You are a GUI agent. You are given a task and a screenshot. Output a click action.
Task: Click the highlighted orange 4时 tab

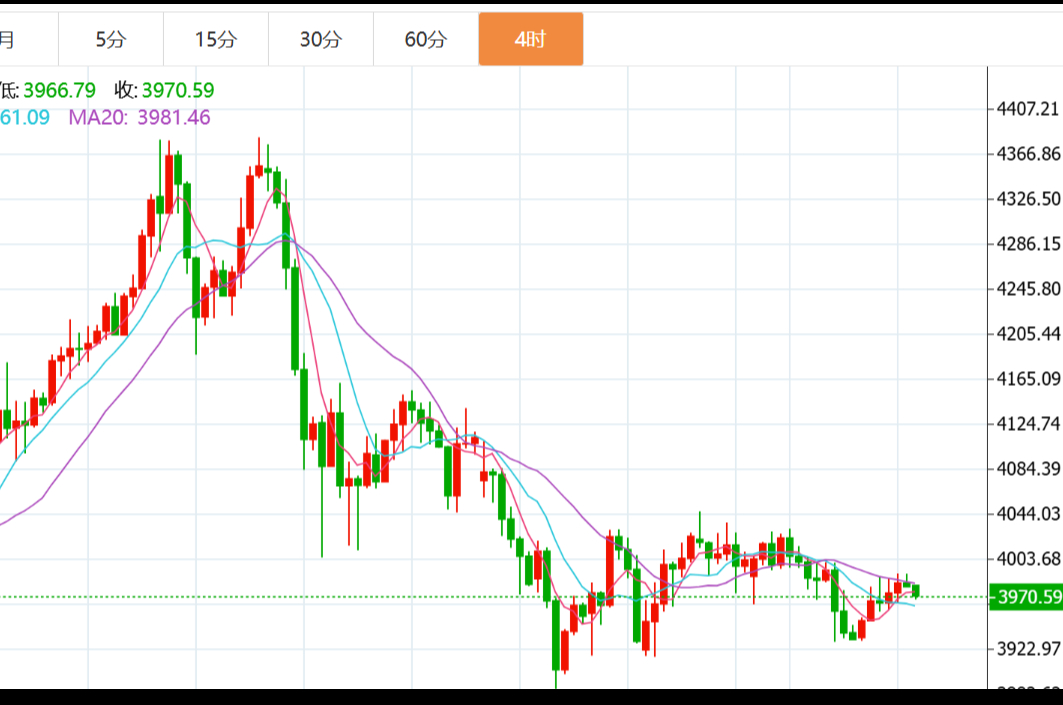(x=530, y=40)
